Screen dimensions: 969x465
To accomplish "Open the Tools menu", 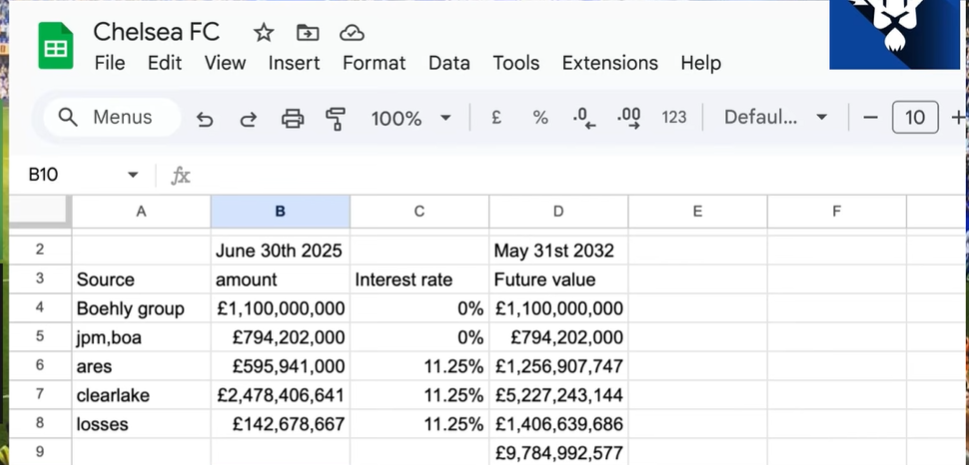I will [x=516, y=63].
